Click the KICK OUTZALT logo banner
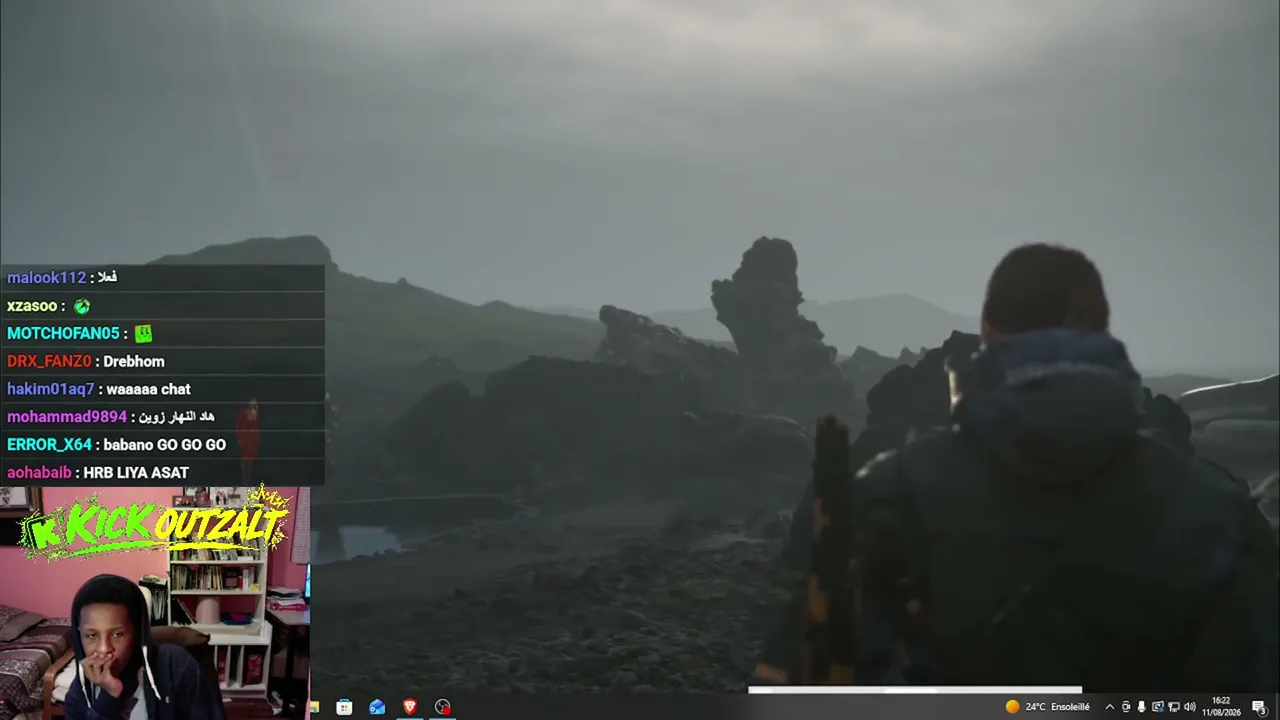The width and height of the screenshot is (1280, 720). 156,525
